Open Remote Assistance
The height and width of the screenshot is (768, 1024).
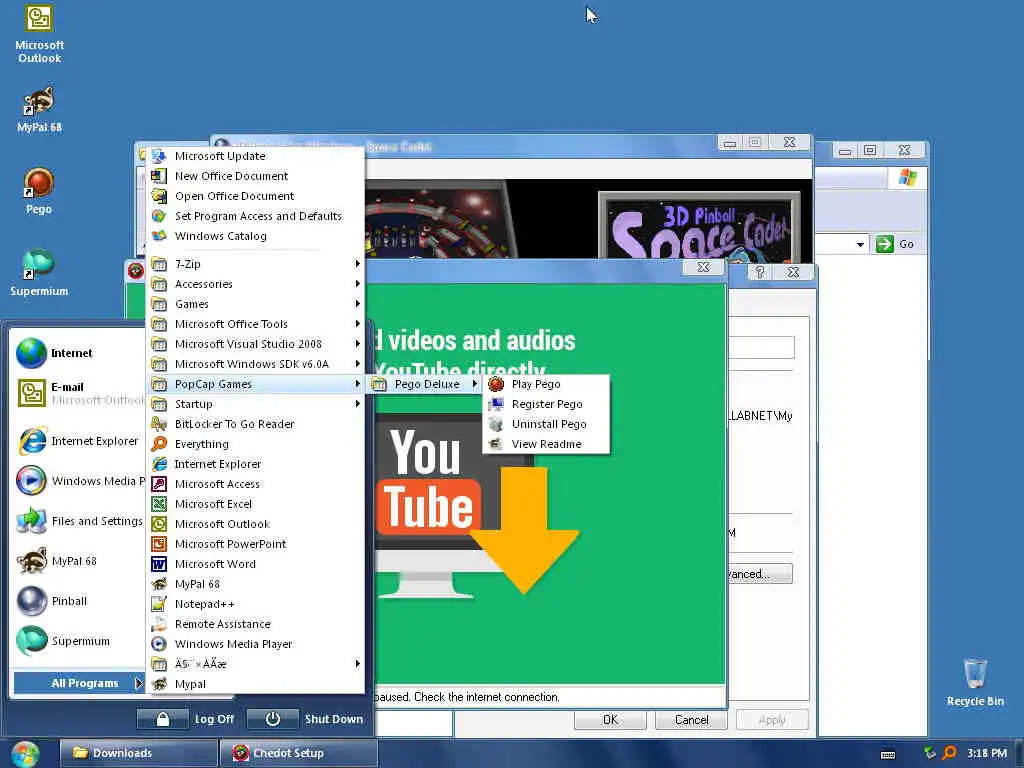point(255,624)
